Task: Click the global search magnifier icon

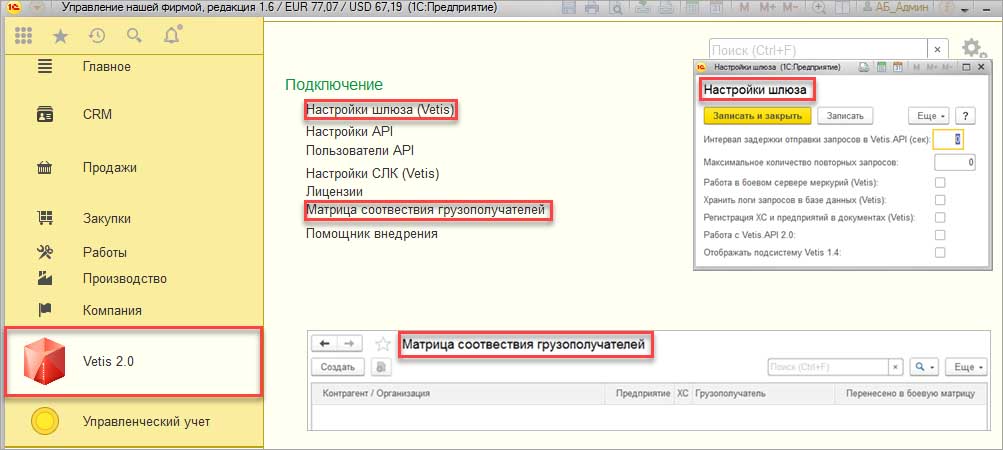Action: click(134, 35)
